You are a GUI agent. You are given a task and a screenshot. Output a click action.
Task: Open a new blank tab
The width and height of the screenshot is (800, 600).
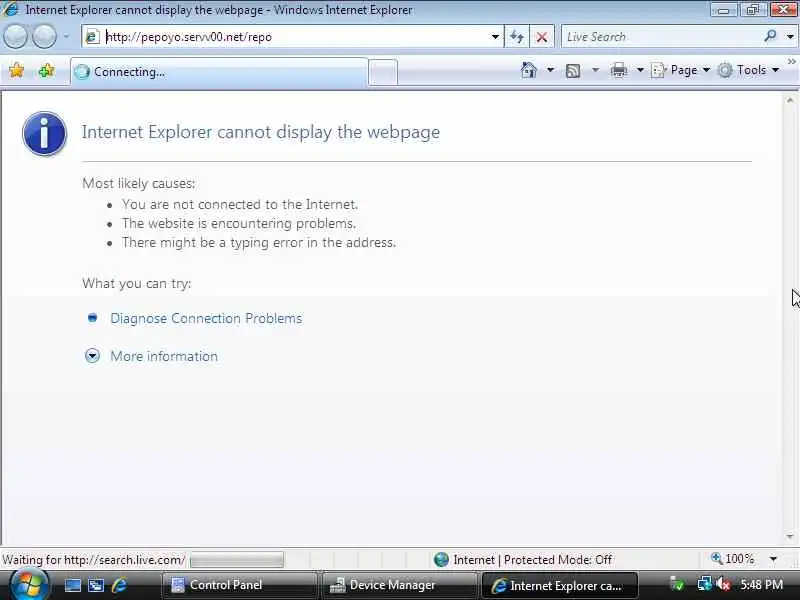(x=383, y=72)
